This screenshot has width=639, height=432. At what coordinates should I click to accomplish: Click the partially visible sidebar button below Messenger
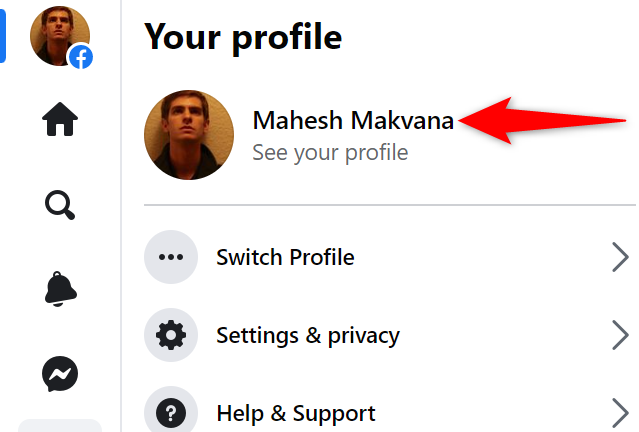(x=60, y=426)
